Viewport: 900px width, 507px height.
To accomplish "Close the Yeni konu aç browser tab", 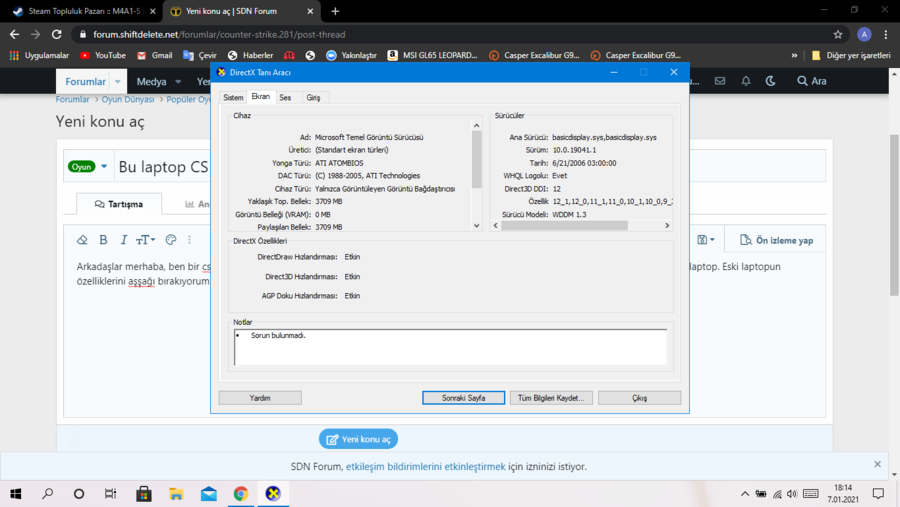I will [310, 11].
